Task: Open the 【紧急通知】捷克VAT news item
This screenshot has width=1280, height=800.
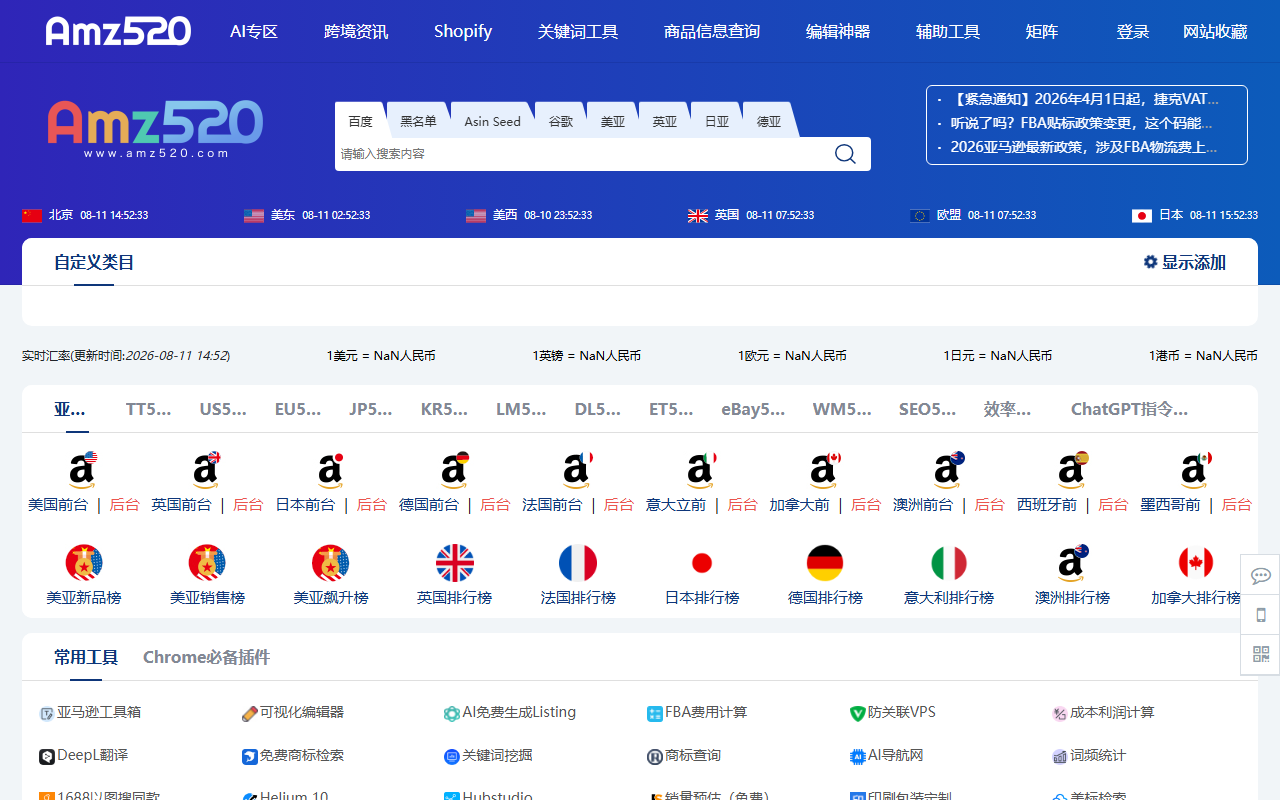Action: coord(1085,99)
